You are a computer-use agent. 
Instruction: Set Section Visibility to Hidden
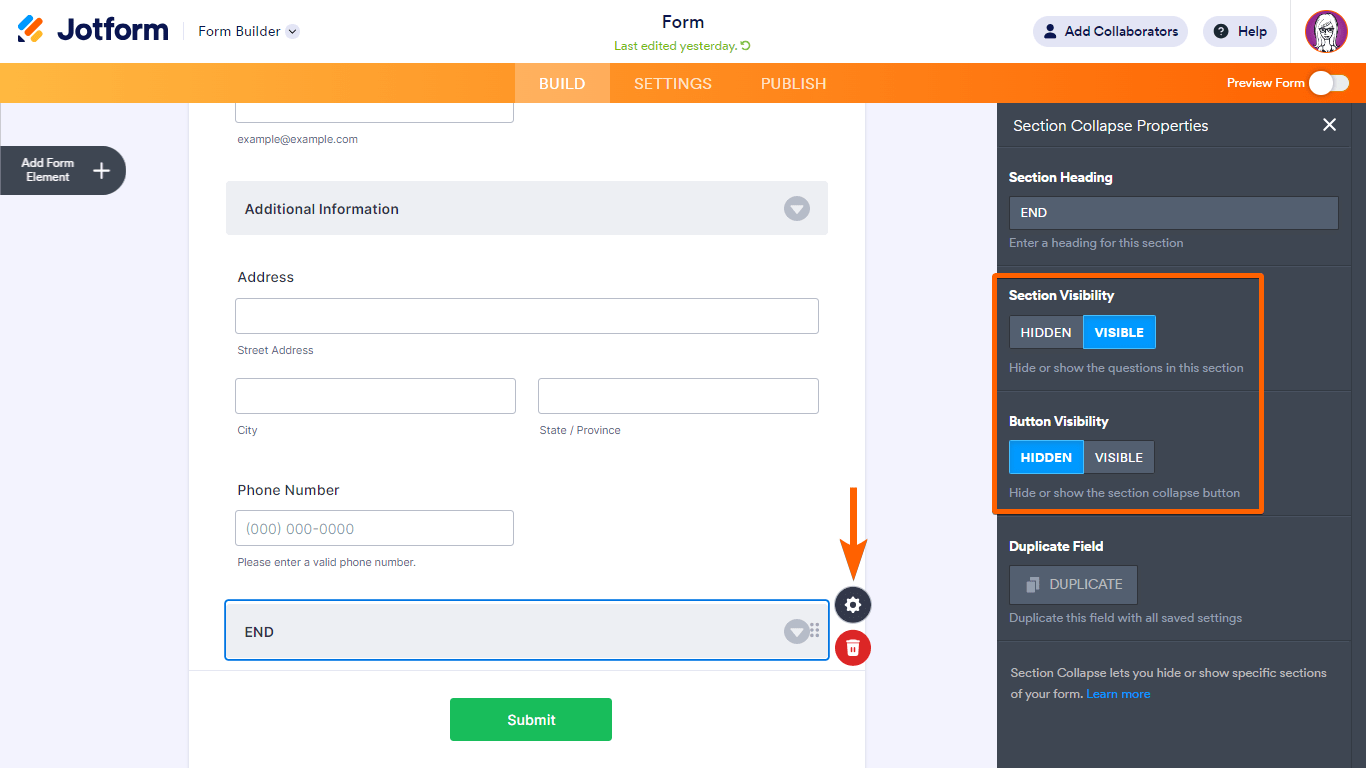point(1046,332)
